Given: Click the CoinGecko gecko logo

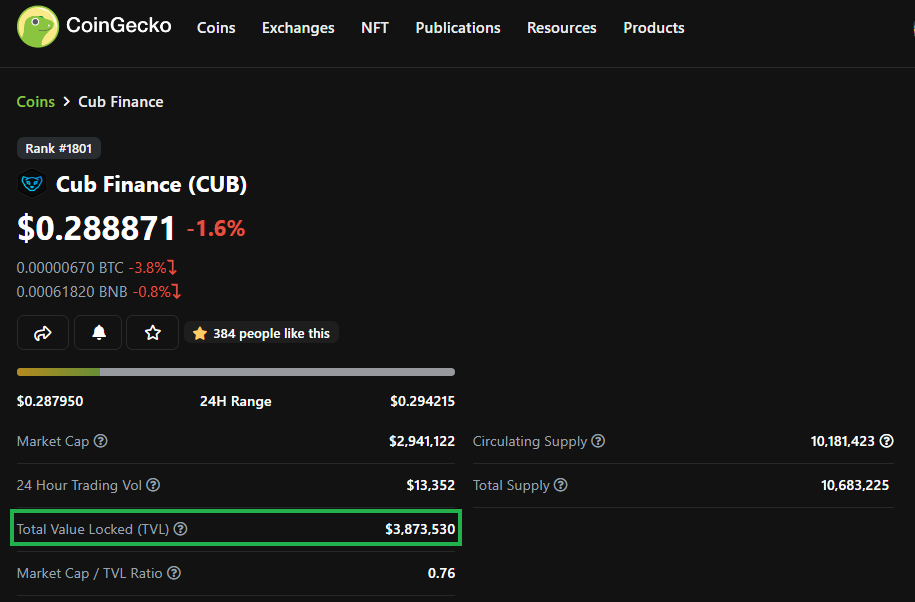Looking at the screenshot, I should [38, 27].
